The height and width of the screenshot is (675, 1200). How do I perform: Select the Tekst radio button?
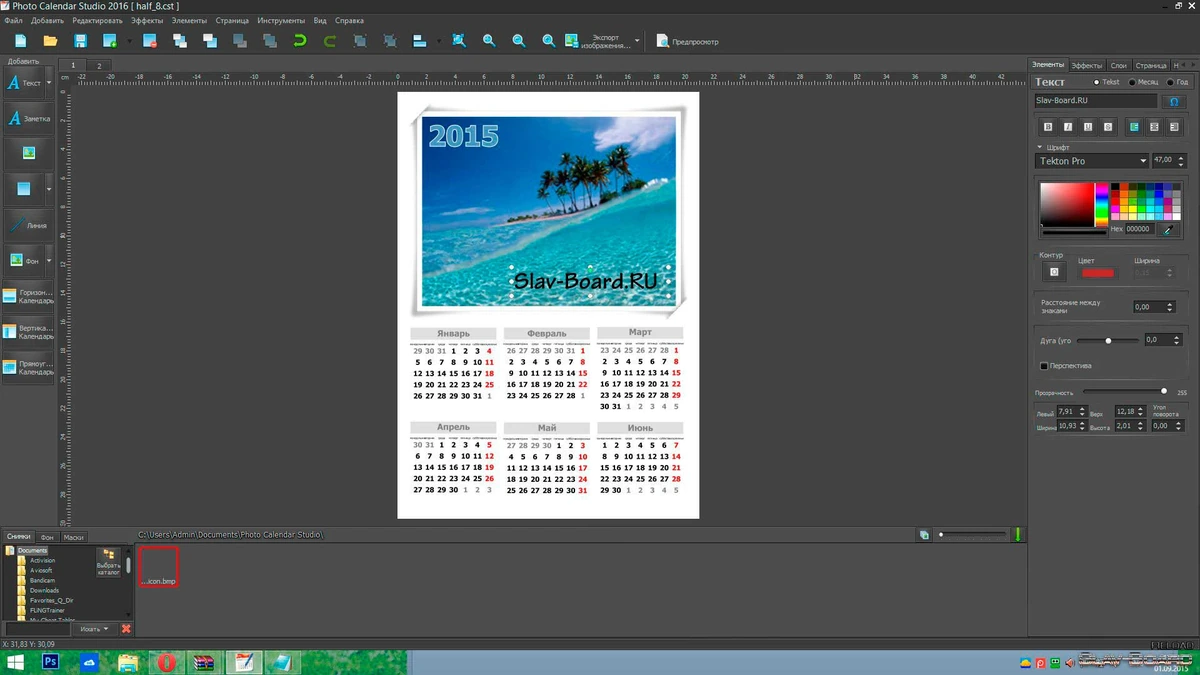pos(1097,82)
